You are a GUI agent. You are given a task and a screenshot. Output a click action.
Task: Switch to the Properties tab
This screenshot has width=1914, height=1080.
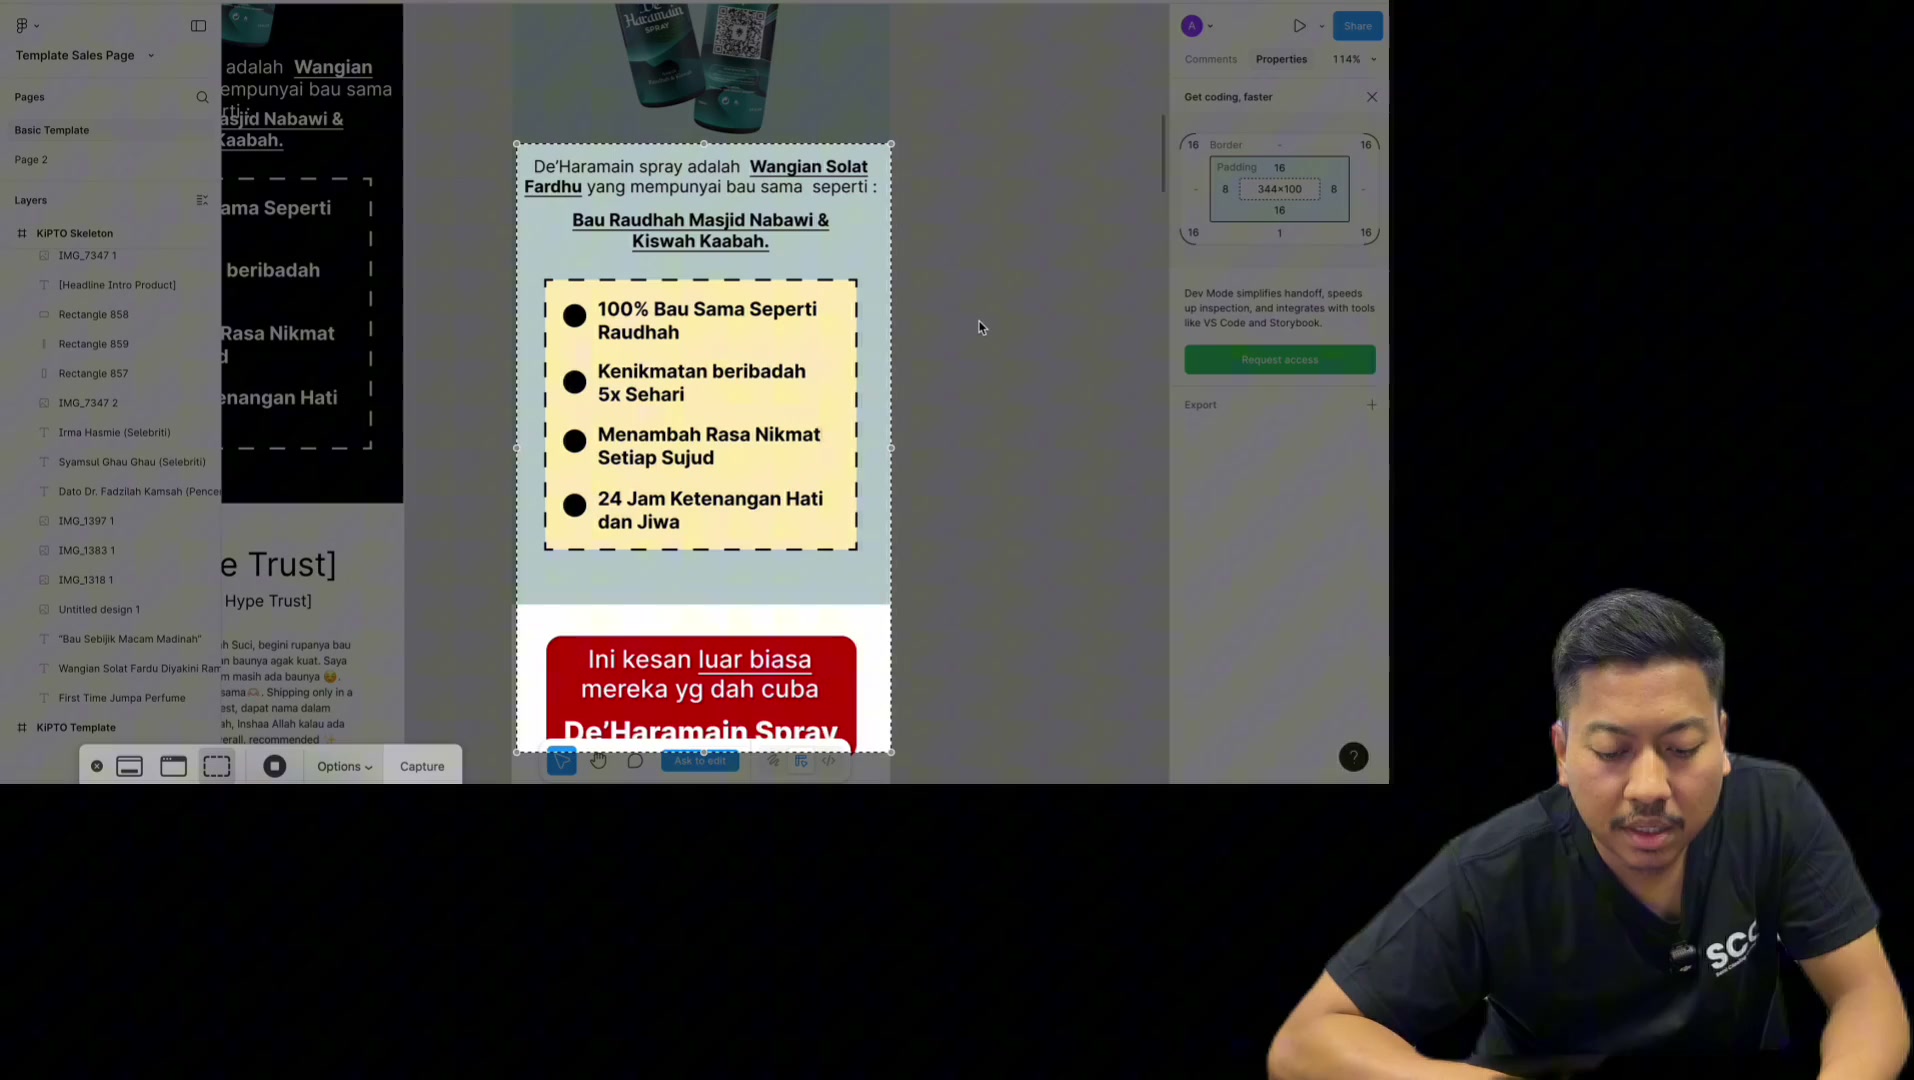pyautogui.click(x=1281, y=59)
